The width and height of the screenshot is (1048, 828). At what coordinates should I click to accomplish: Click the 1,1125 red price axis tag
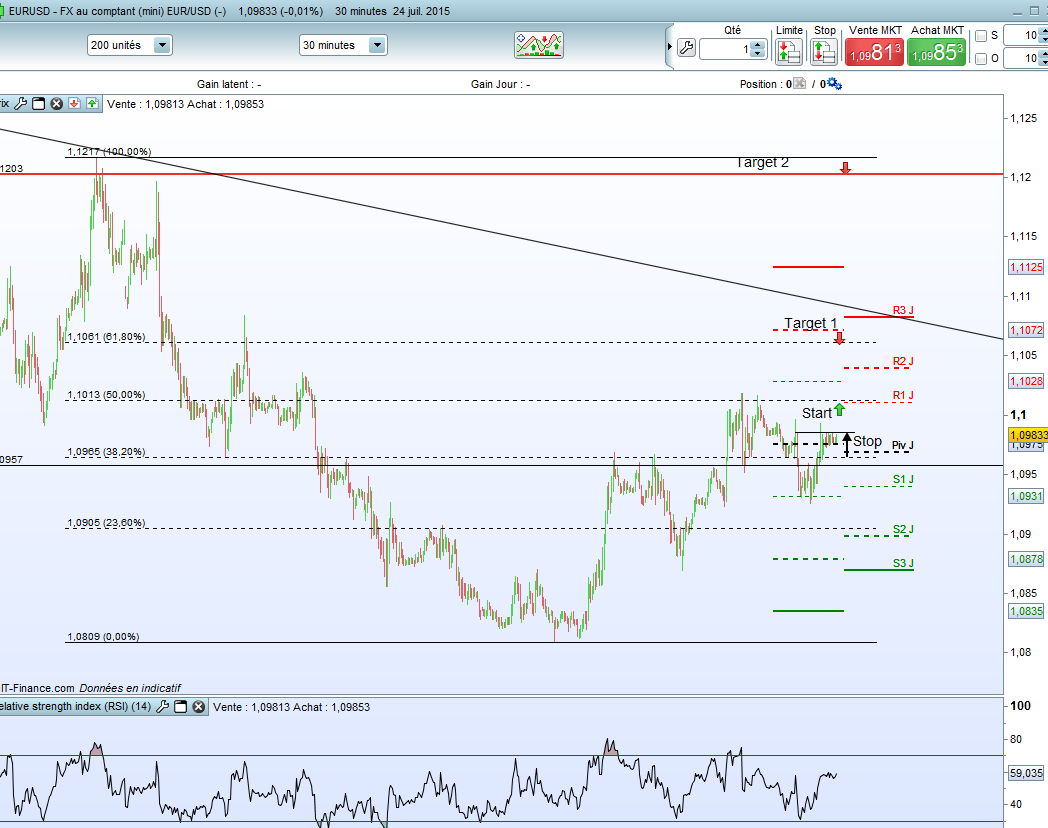pos(1026,267)
